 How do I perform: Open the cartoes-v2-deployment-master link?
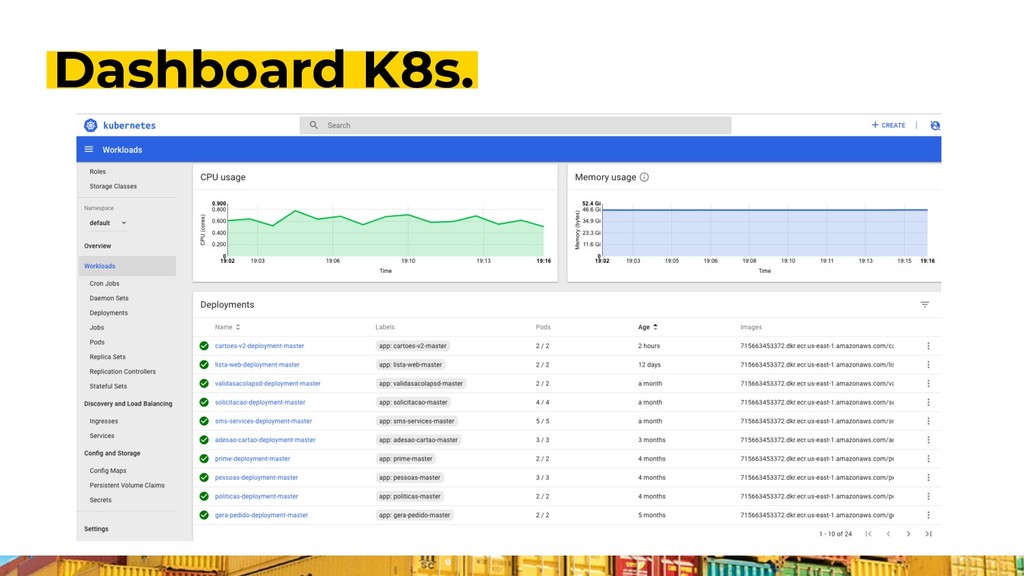pos(259,346)
